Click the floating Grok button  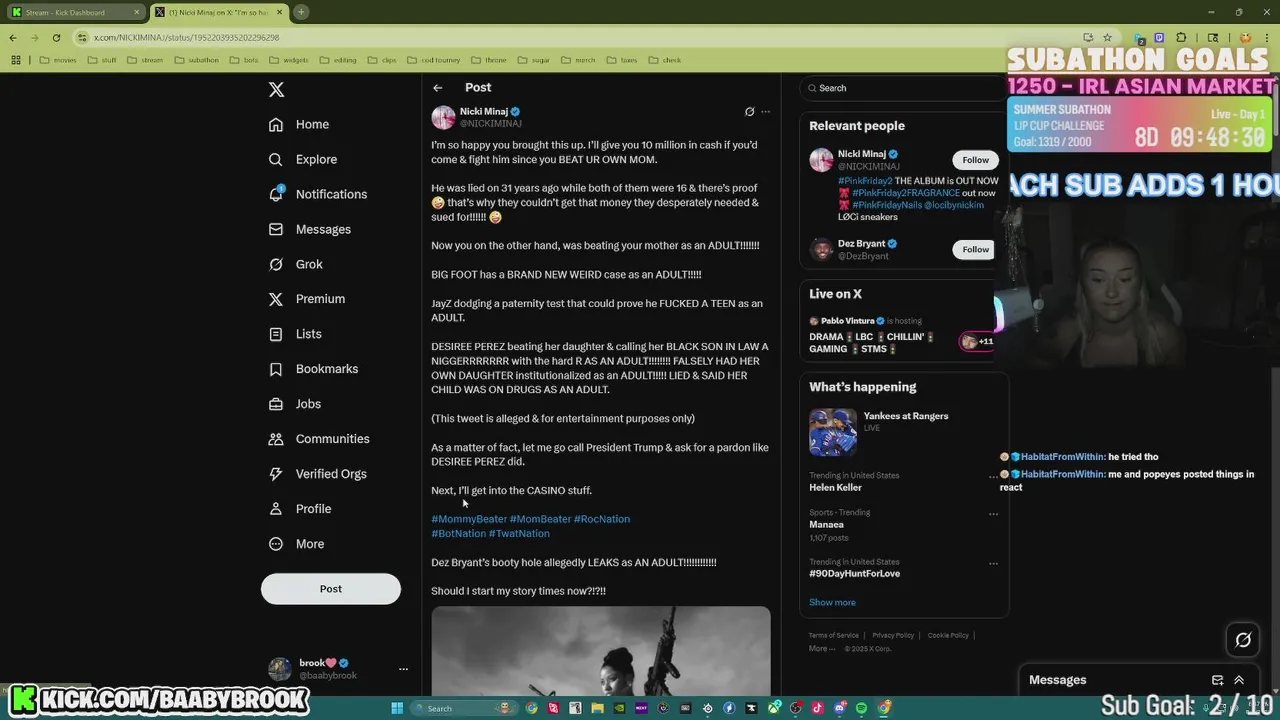click(x=1243, y=640)
